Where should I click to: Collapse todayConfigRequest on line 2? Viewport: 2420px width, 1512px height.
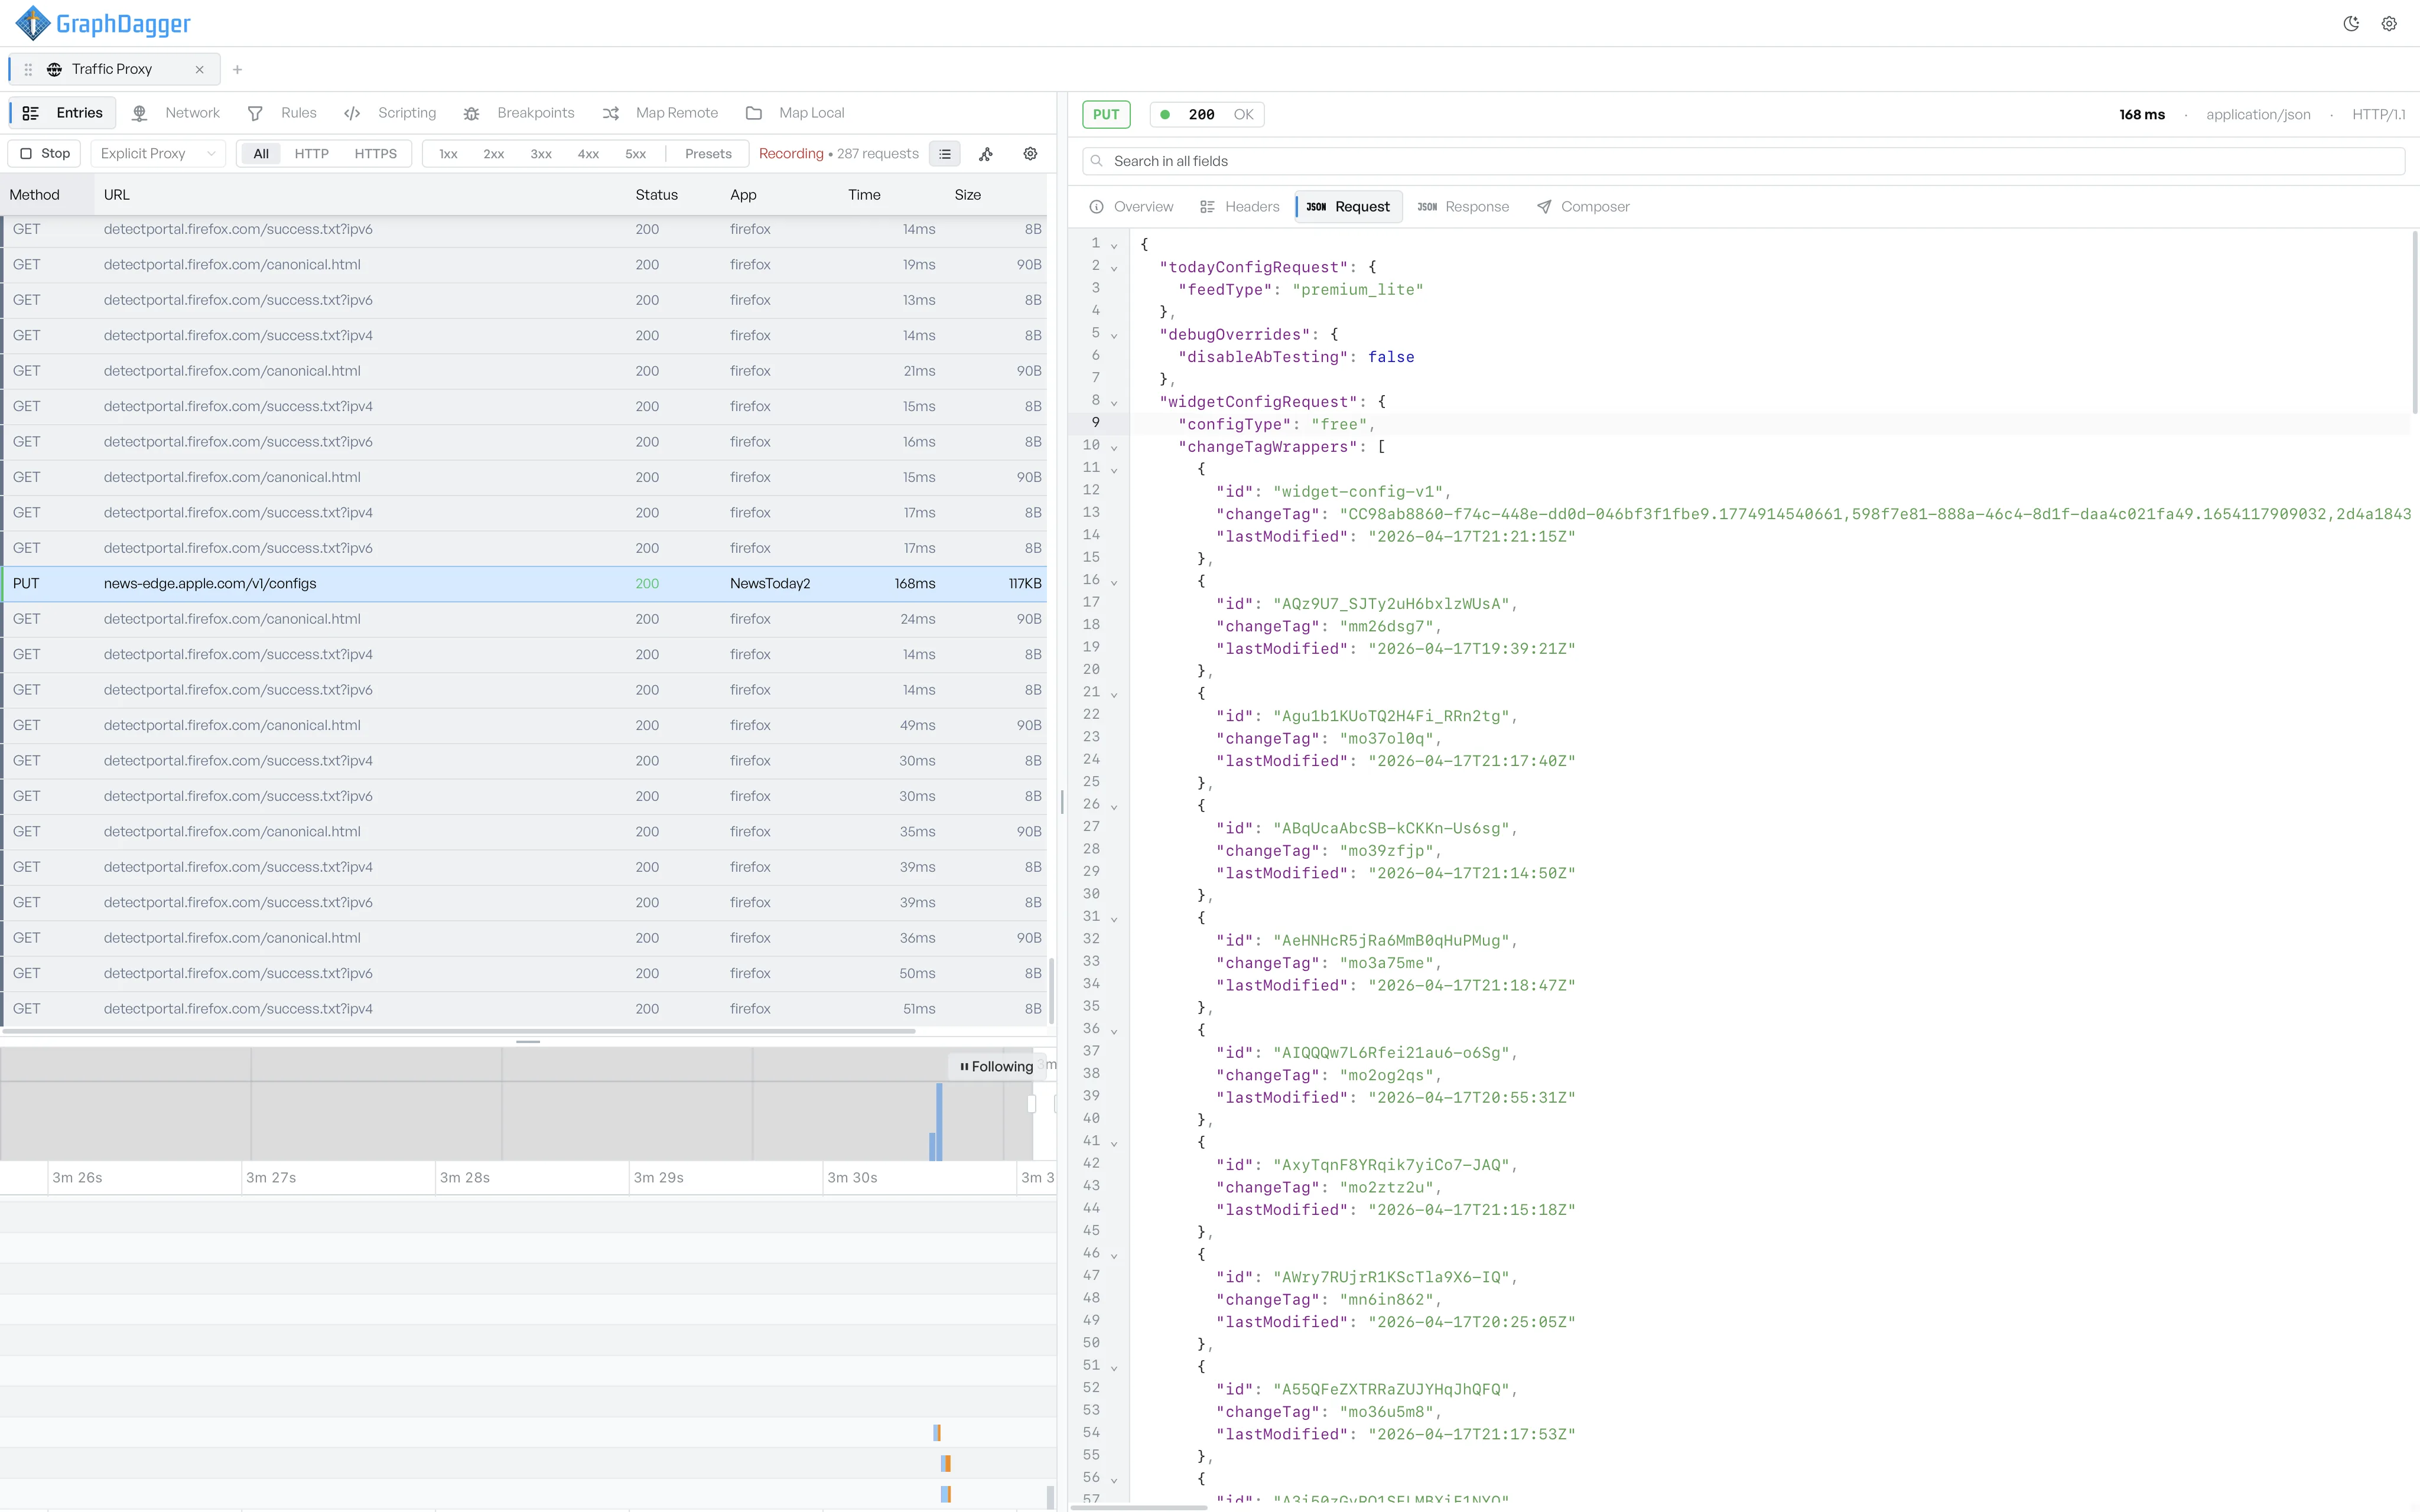(1113, 268)
